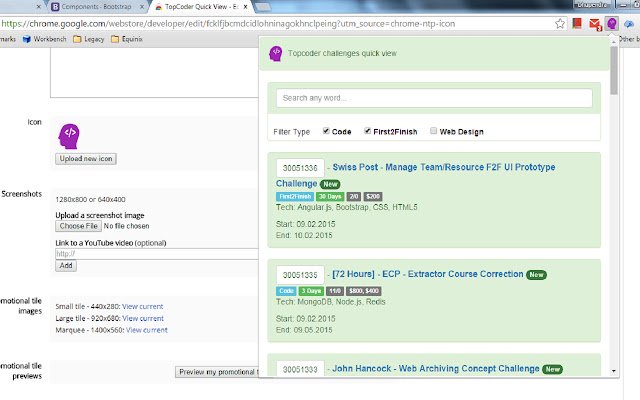Toggle the Topcoder purple head extension icon
Image resolution: width=640 pixels, height=400 pixels.
(x=611, y=24)
